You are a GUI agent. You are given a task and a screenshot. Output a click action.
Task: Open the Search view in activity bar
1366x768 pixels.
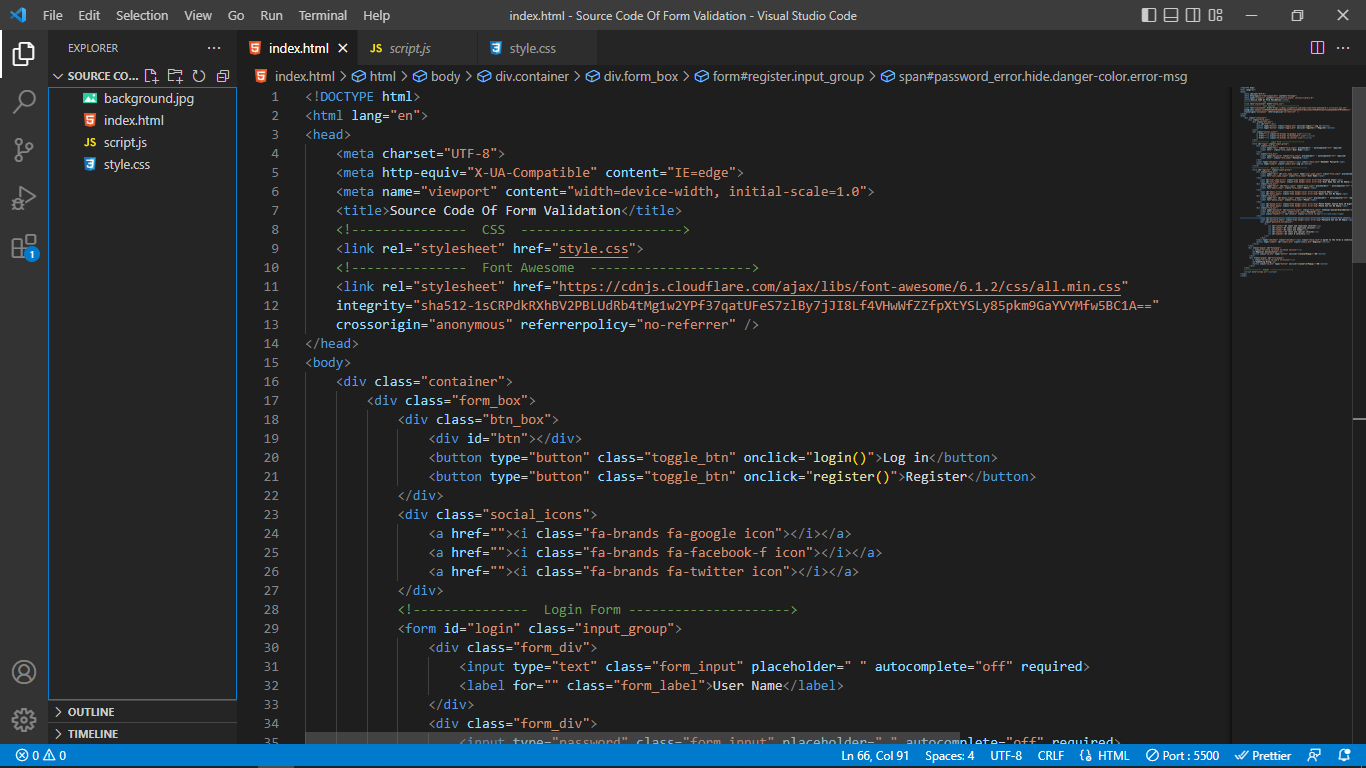point(24,102)
